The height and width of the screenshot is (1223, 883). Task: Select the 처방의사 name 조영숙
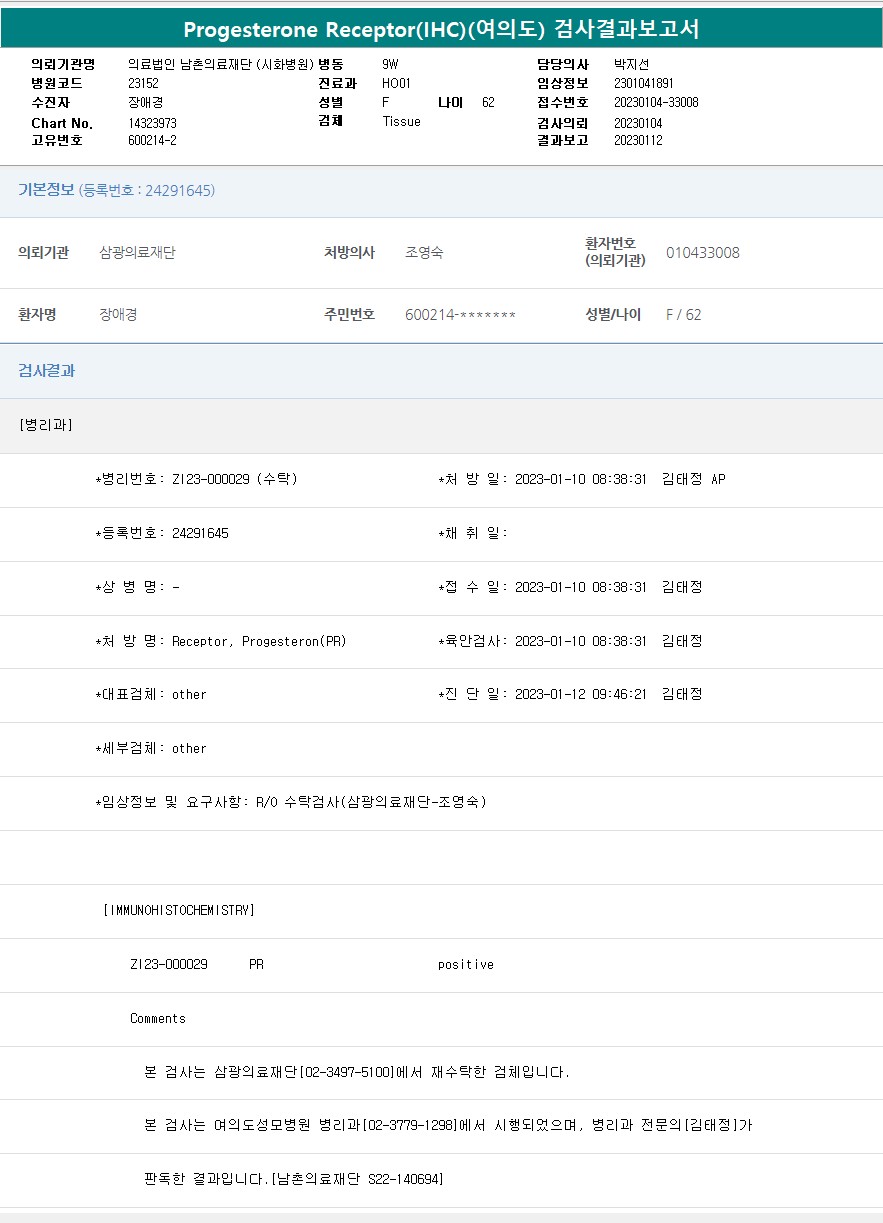click(x=424, y=253)
